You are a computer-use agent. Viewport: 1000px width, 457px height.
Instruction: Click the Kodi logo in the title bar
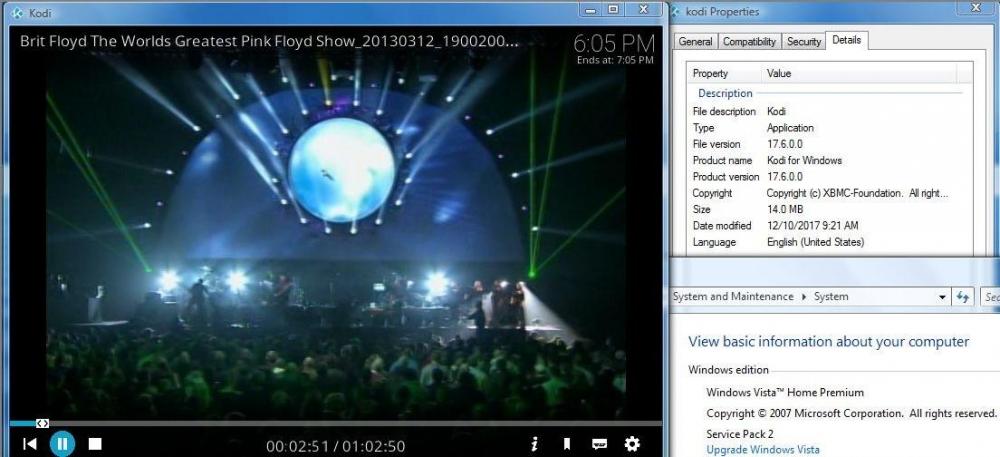tap(11, 13)
